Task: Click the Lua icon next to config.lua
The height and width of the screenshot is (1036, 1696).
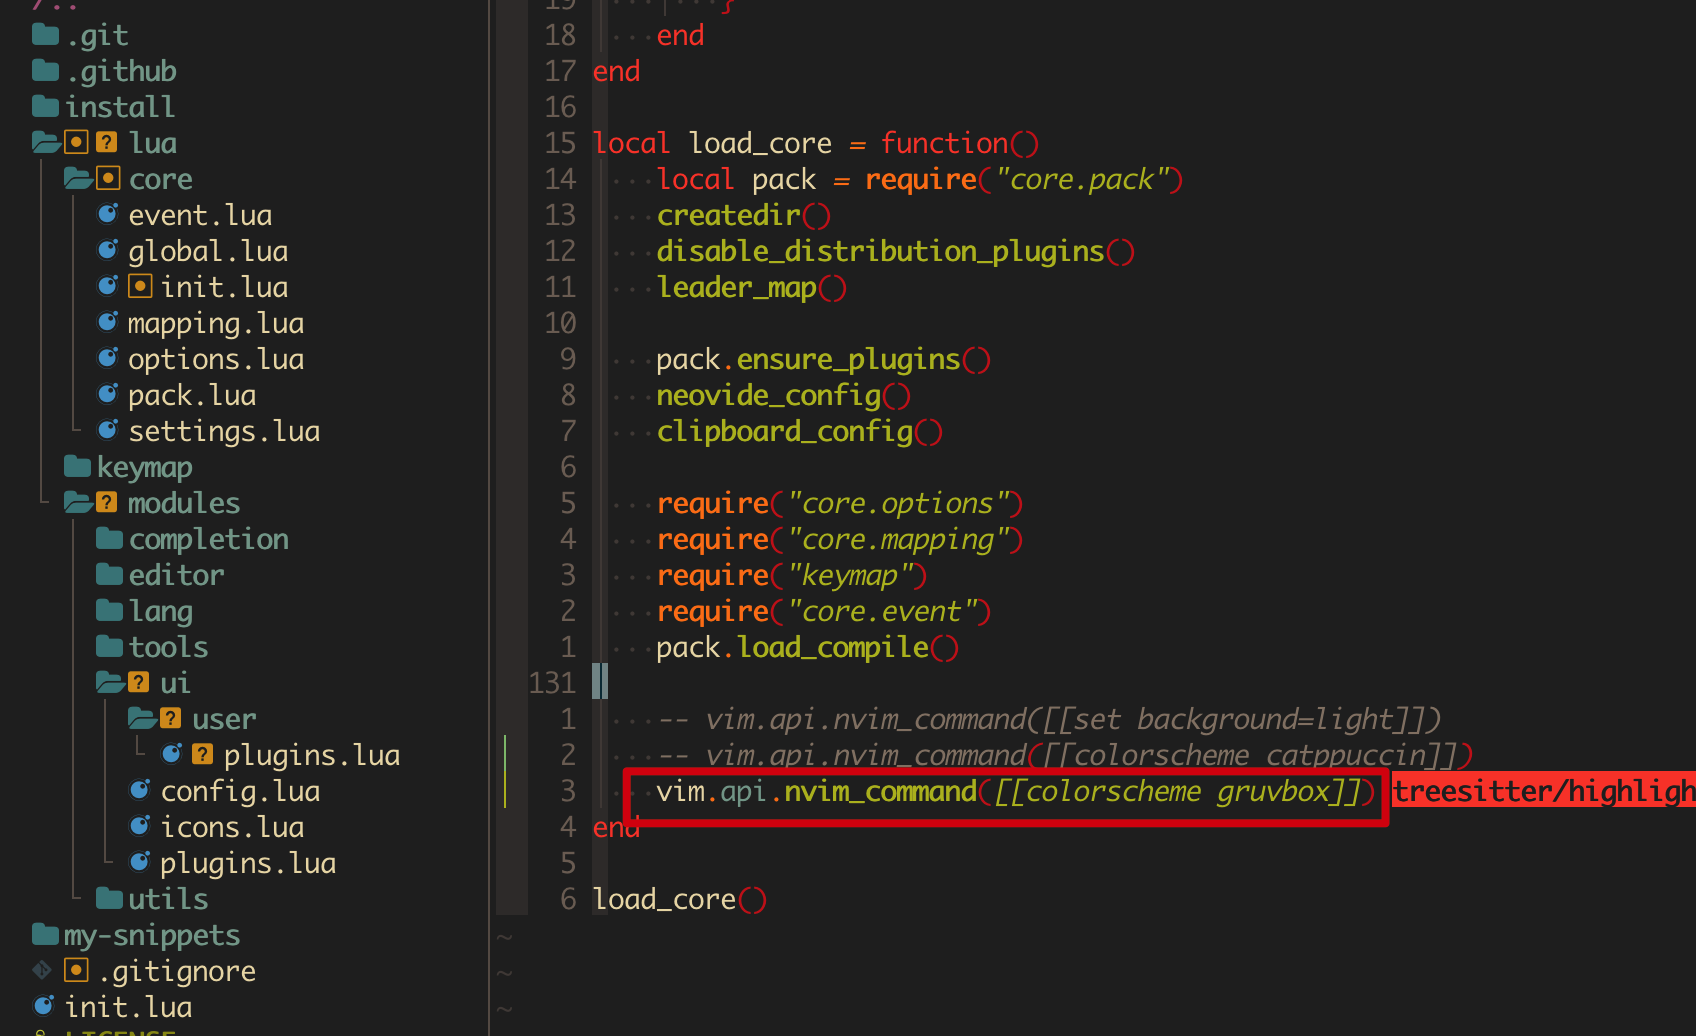Action: click(x=140, y=789)
